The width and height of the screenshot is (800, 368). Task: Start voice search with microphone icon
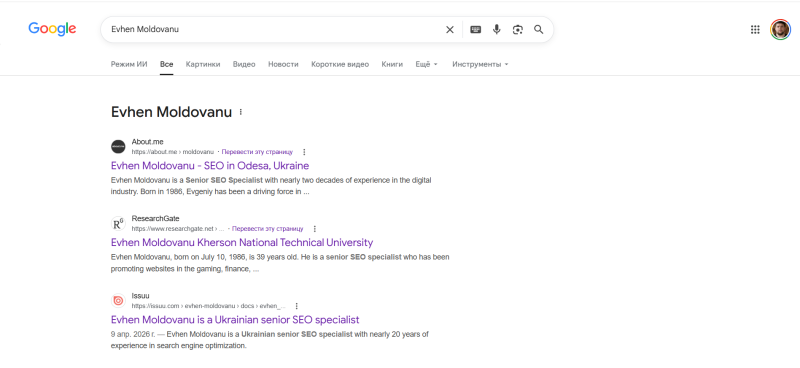pos(496,30)
